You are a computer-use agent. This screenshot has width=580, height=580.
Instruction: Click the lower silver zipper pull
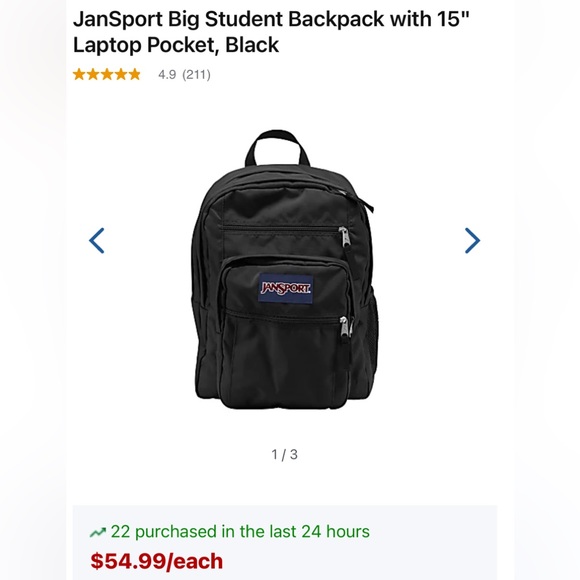[x=345, y=327]
